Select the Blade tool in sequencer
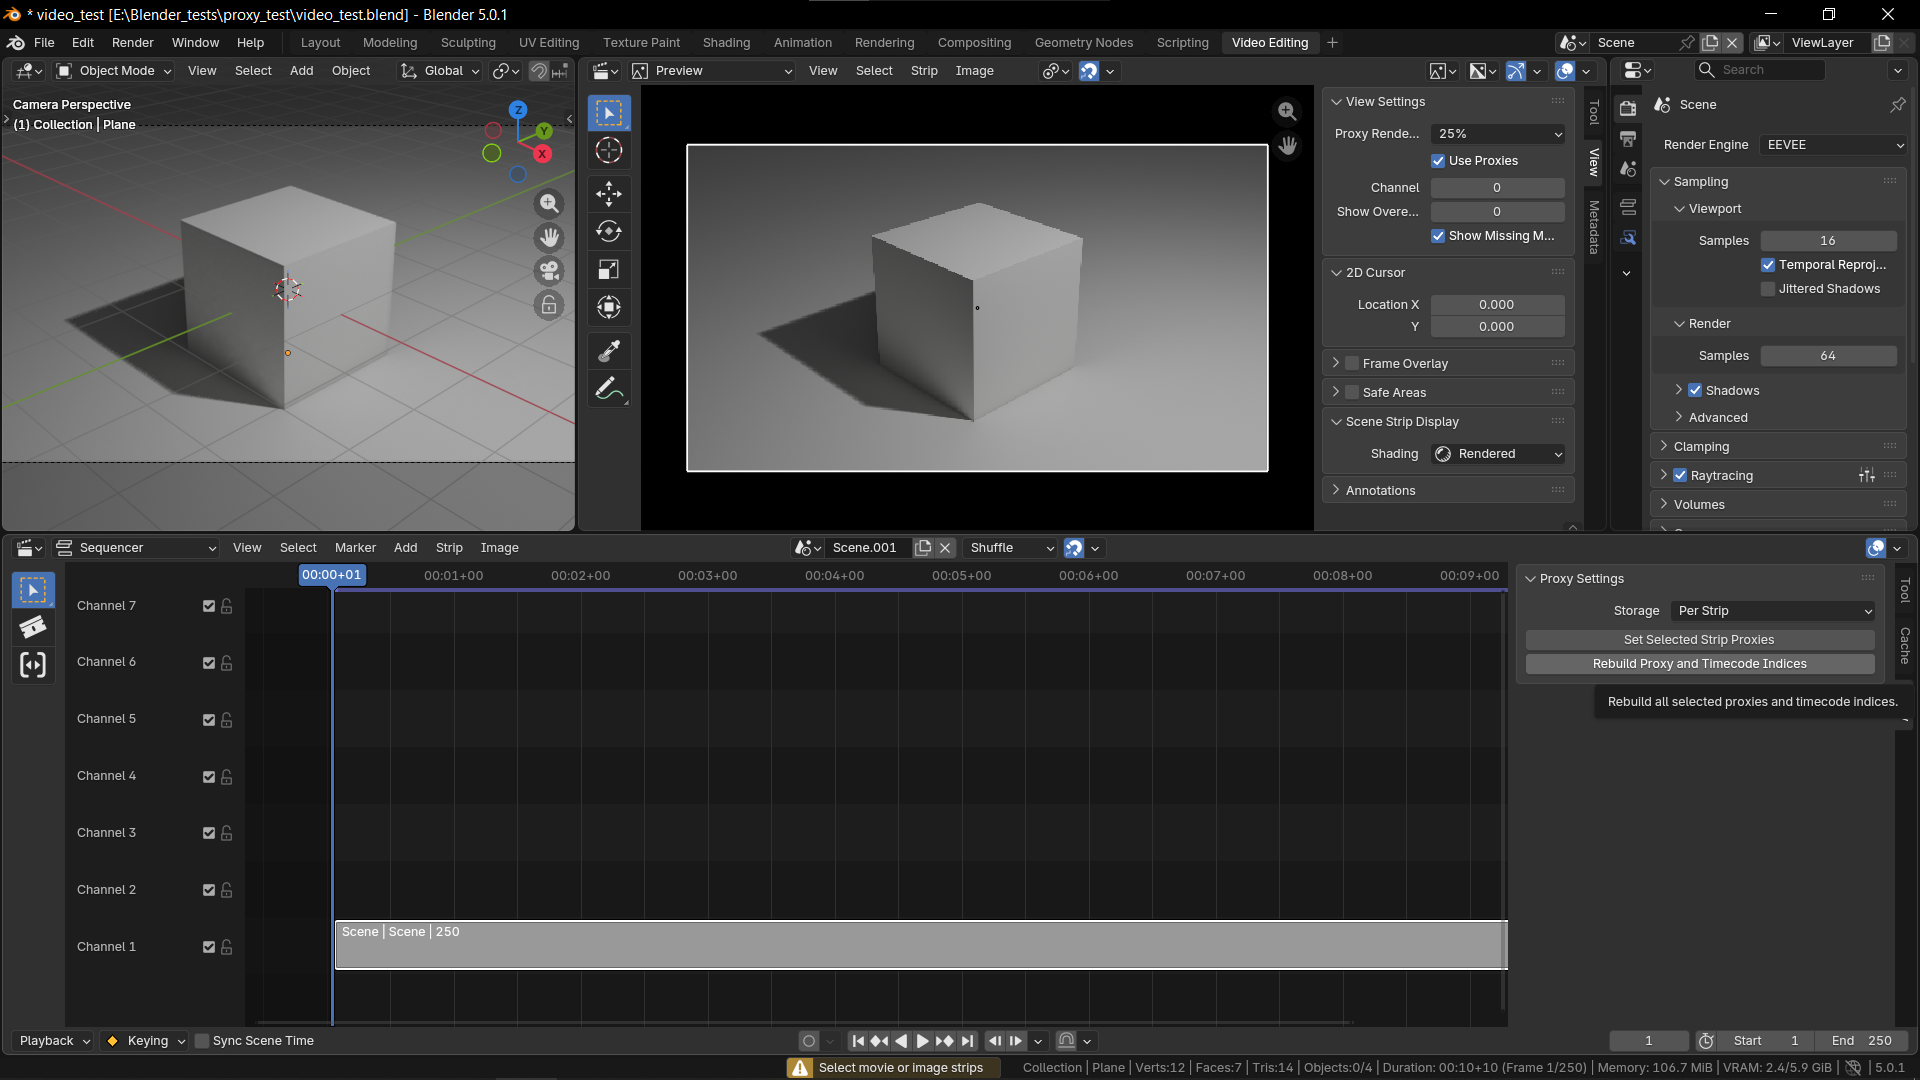 [x=33, y=628]
